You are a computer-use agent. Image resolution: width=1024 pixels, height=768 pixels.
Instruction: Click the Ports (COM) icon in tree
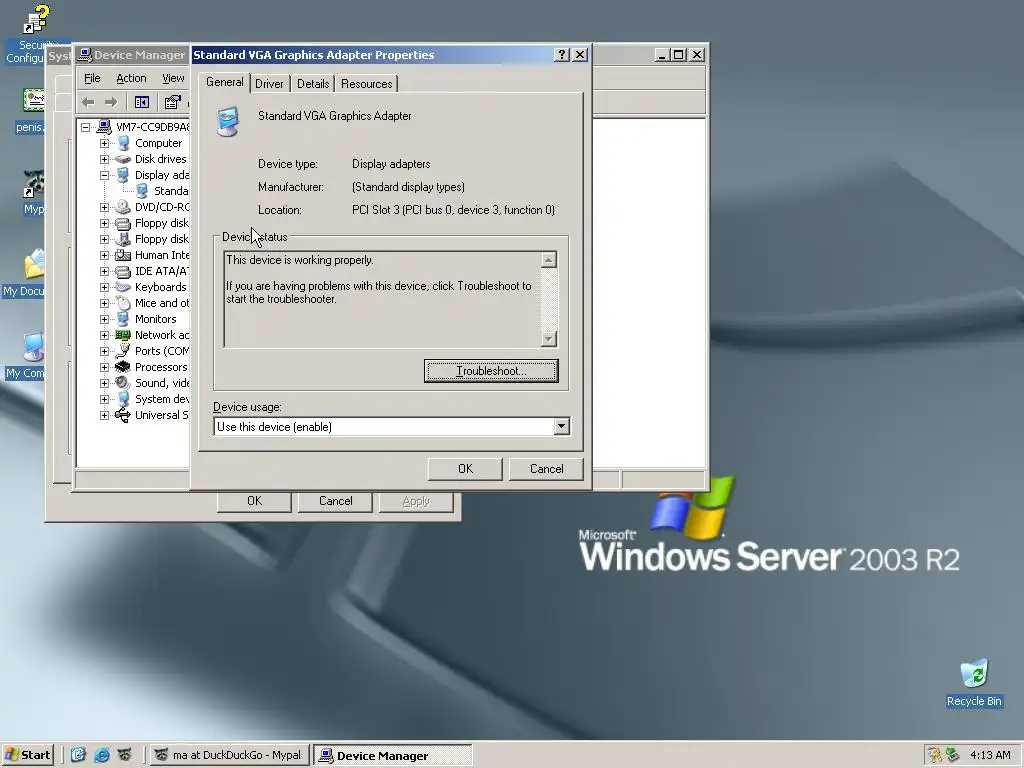click(123, 351)
